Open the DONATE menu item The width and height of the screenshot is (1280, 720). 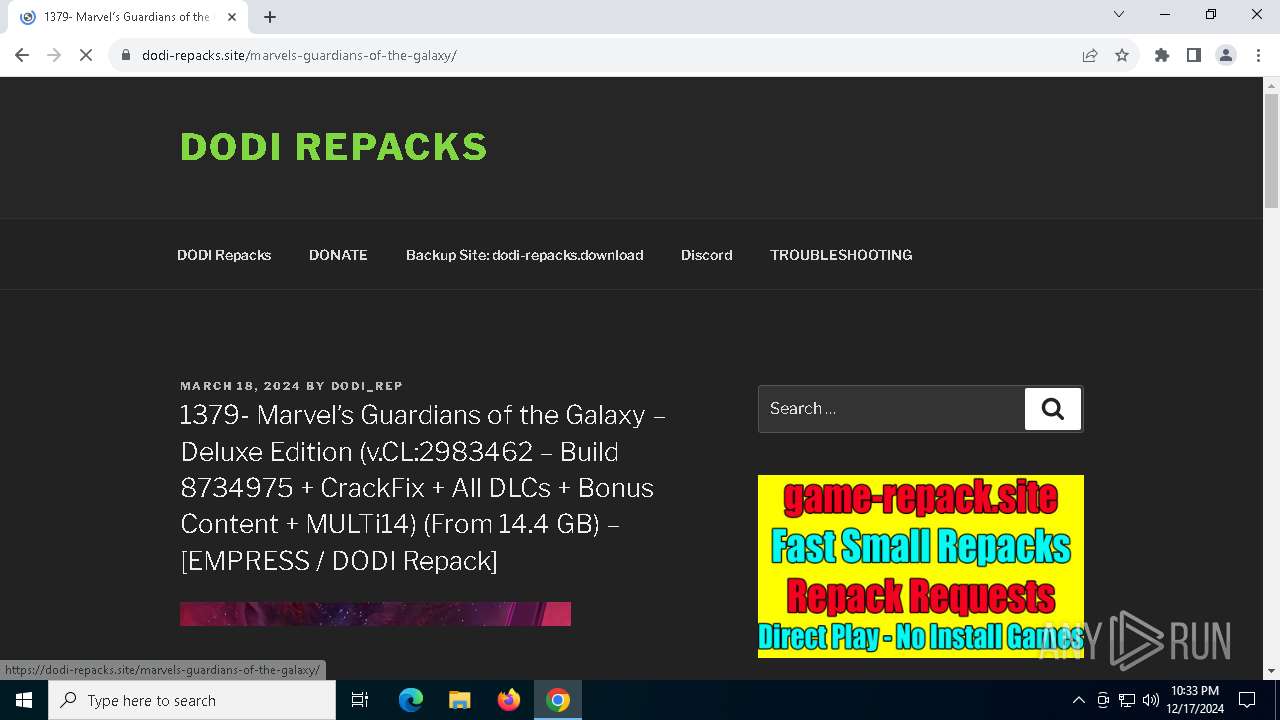pyautogui.click(x=338, y=255)
